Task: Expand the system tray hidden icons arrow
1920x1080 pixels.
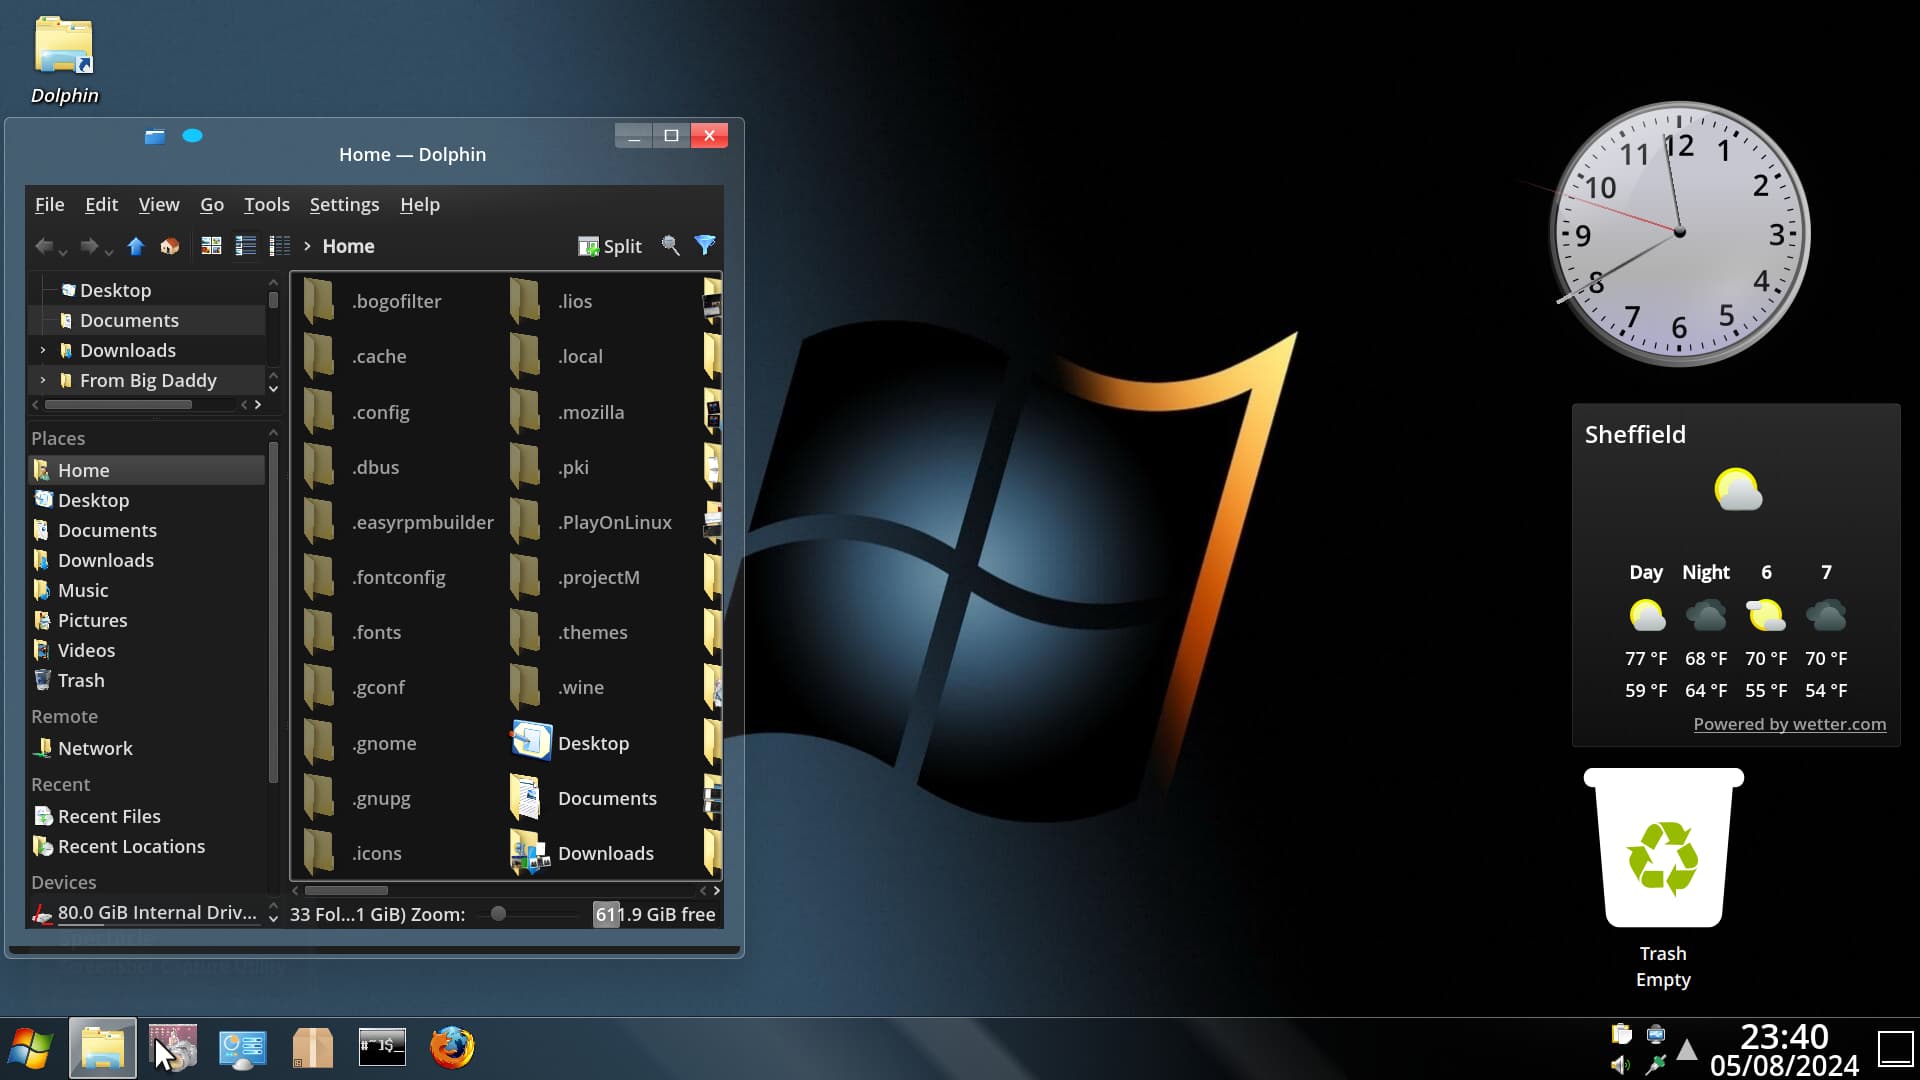Action: (x=1687, y=1049)
